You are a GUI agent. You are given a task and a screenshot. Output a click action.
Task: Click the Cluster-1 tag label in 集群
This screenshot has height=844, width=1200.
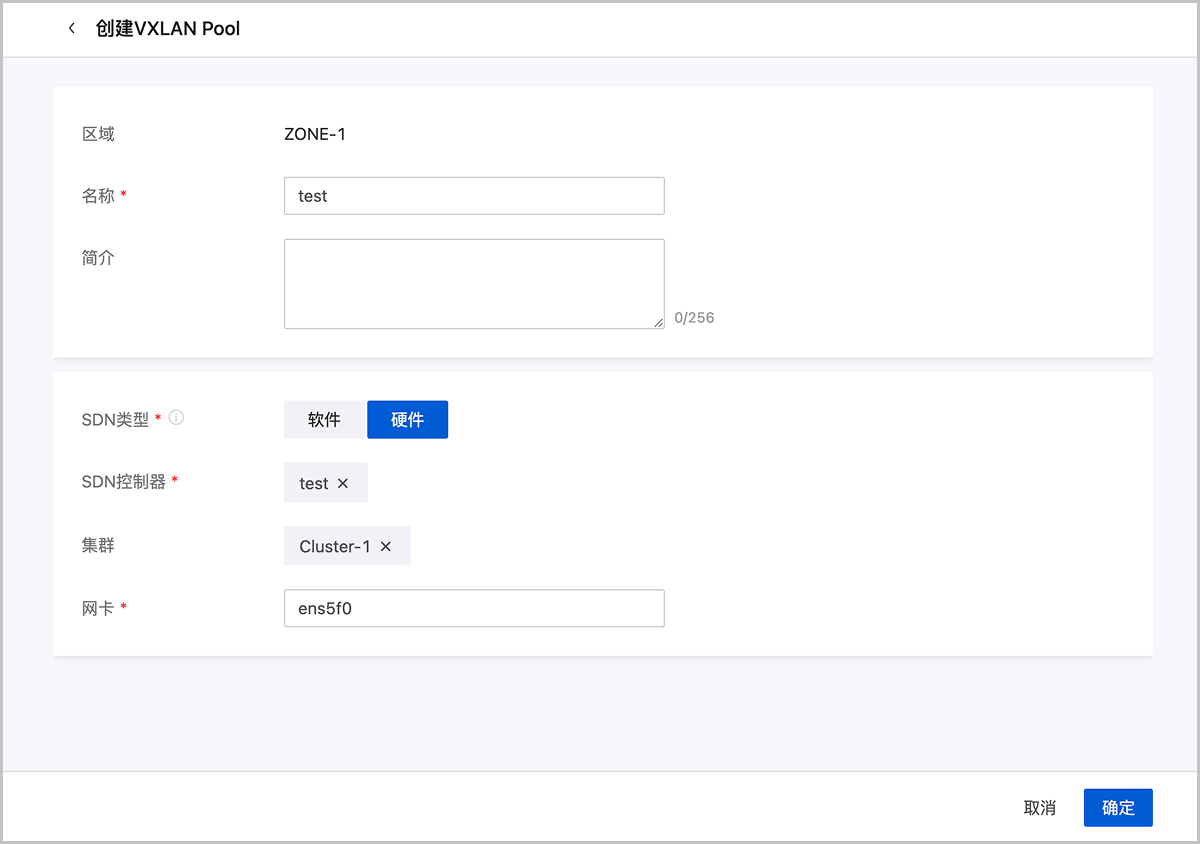click(335, 547)
